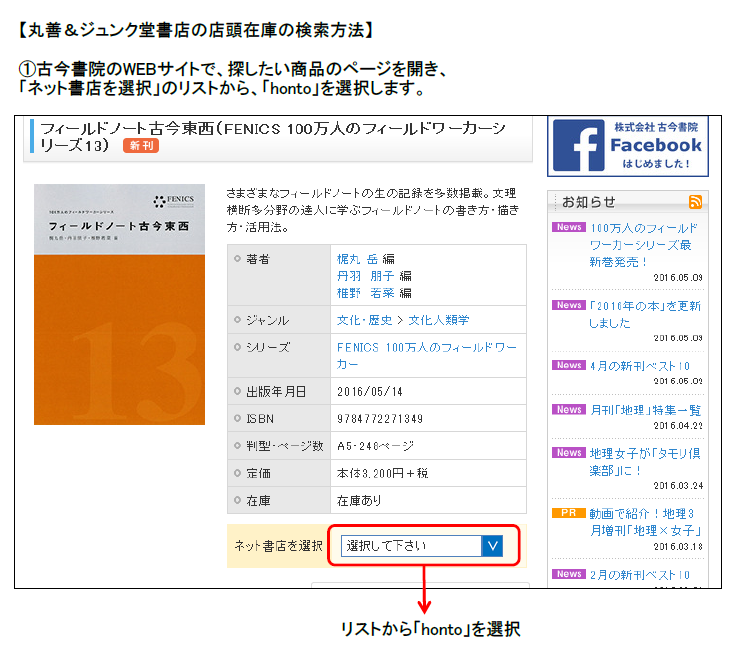The image size is (735, 646).
Task: Expand the ネット書店を選択 dropdown arrow
Action: (x=492, y=546)
